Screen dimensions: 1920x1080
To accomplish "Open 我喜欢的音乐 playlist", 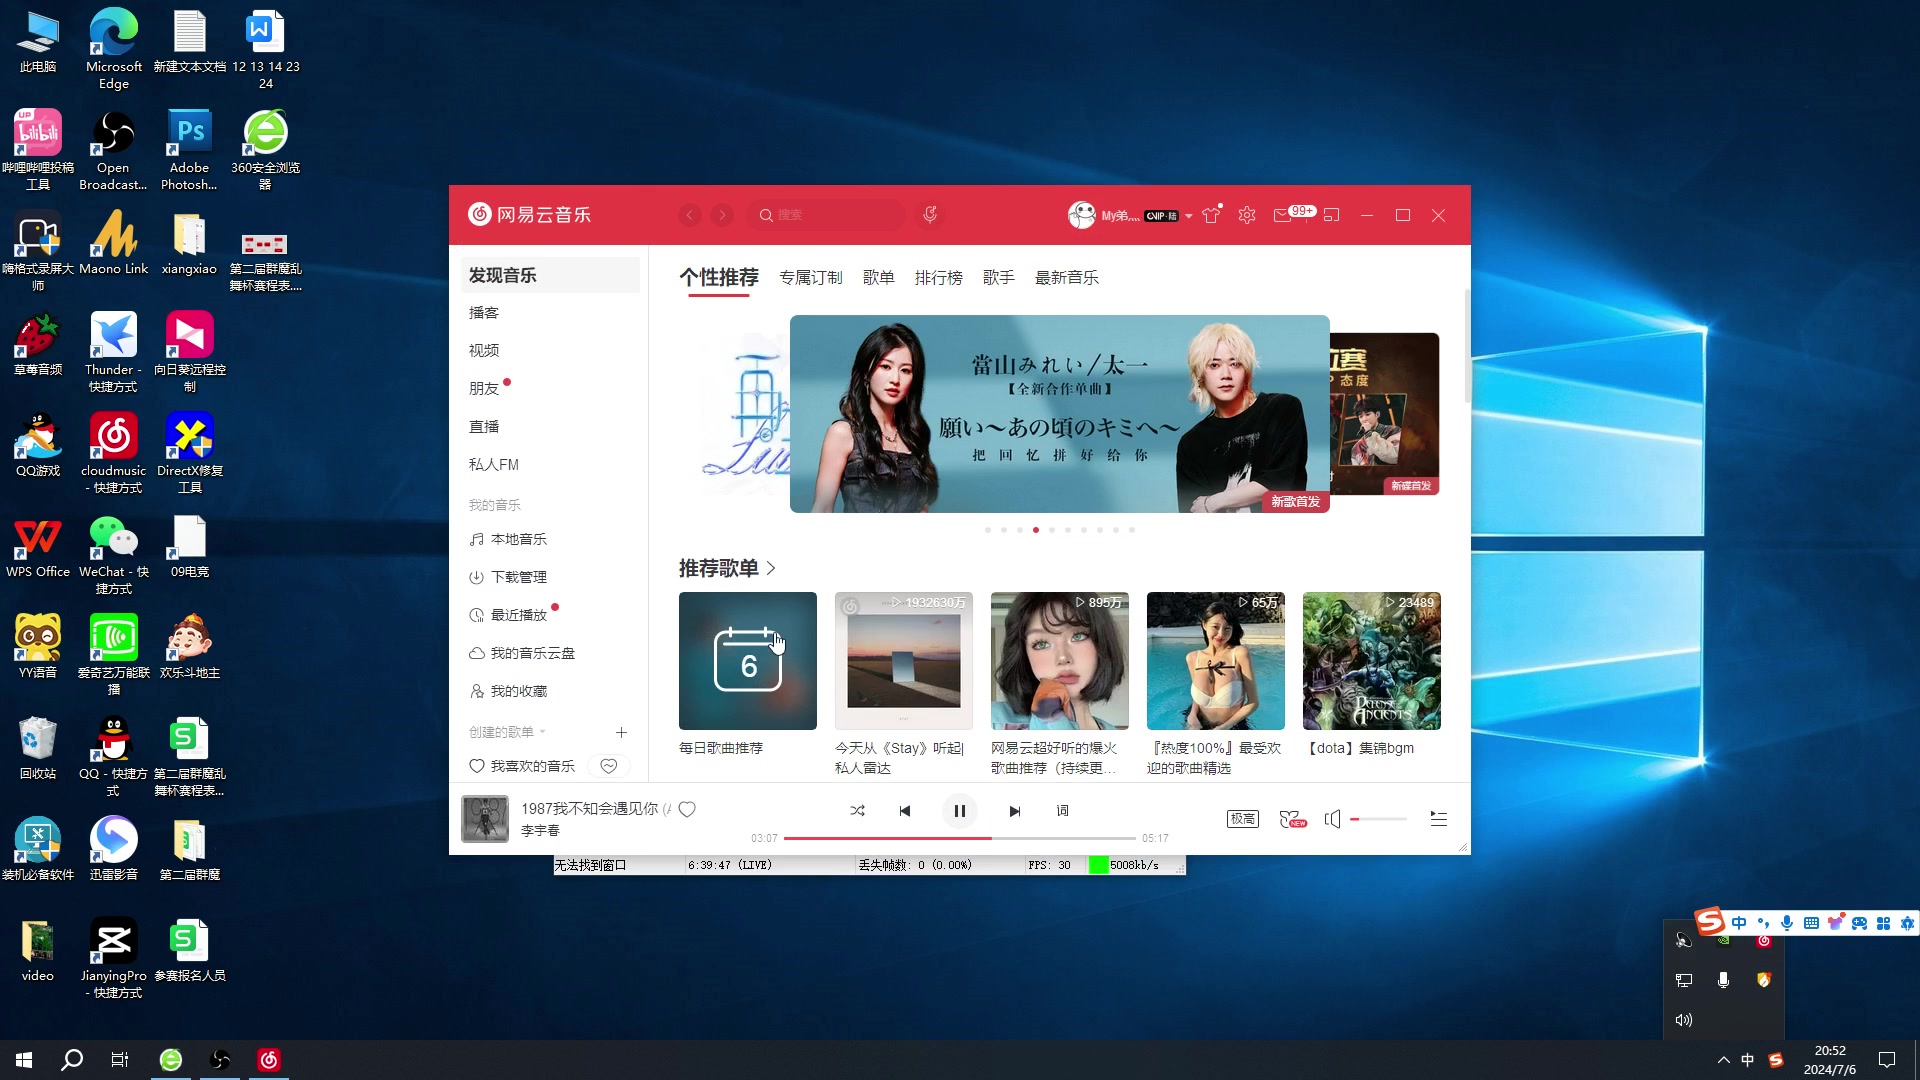I will [x=522, y=766].
